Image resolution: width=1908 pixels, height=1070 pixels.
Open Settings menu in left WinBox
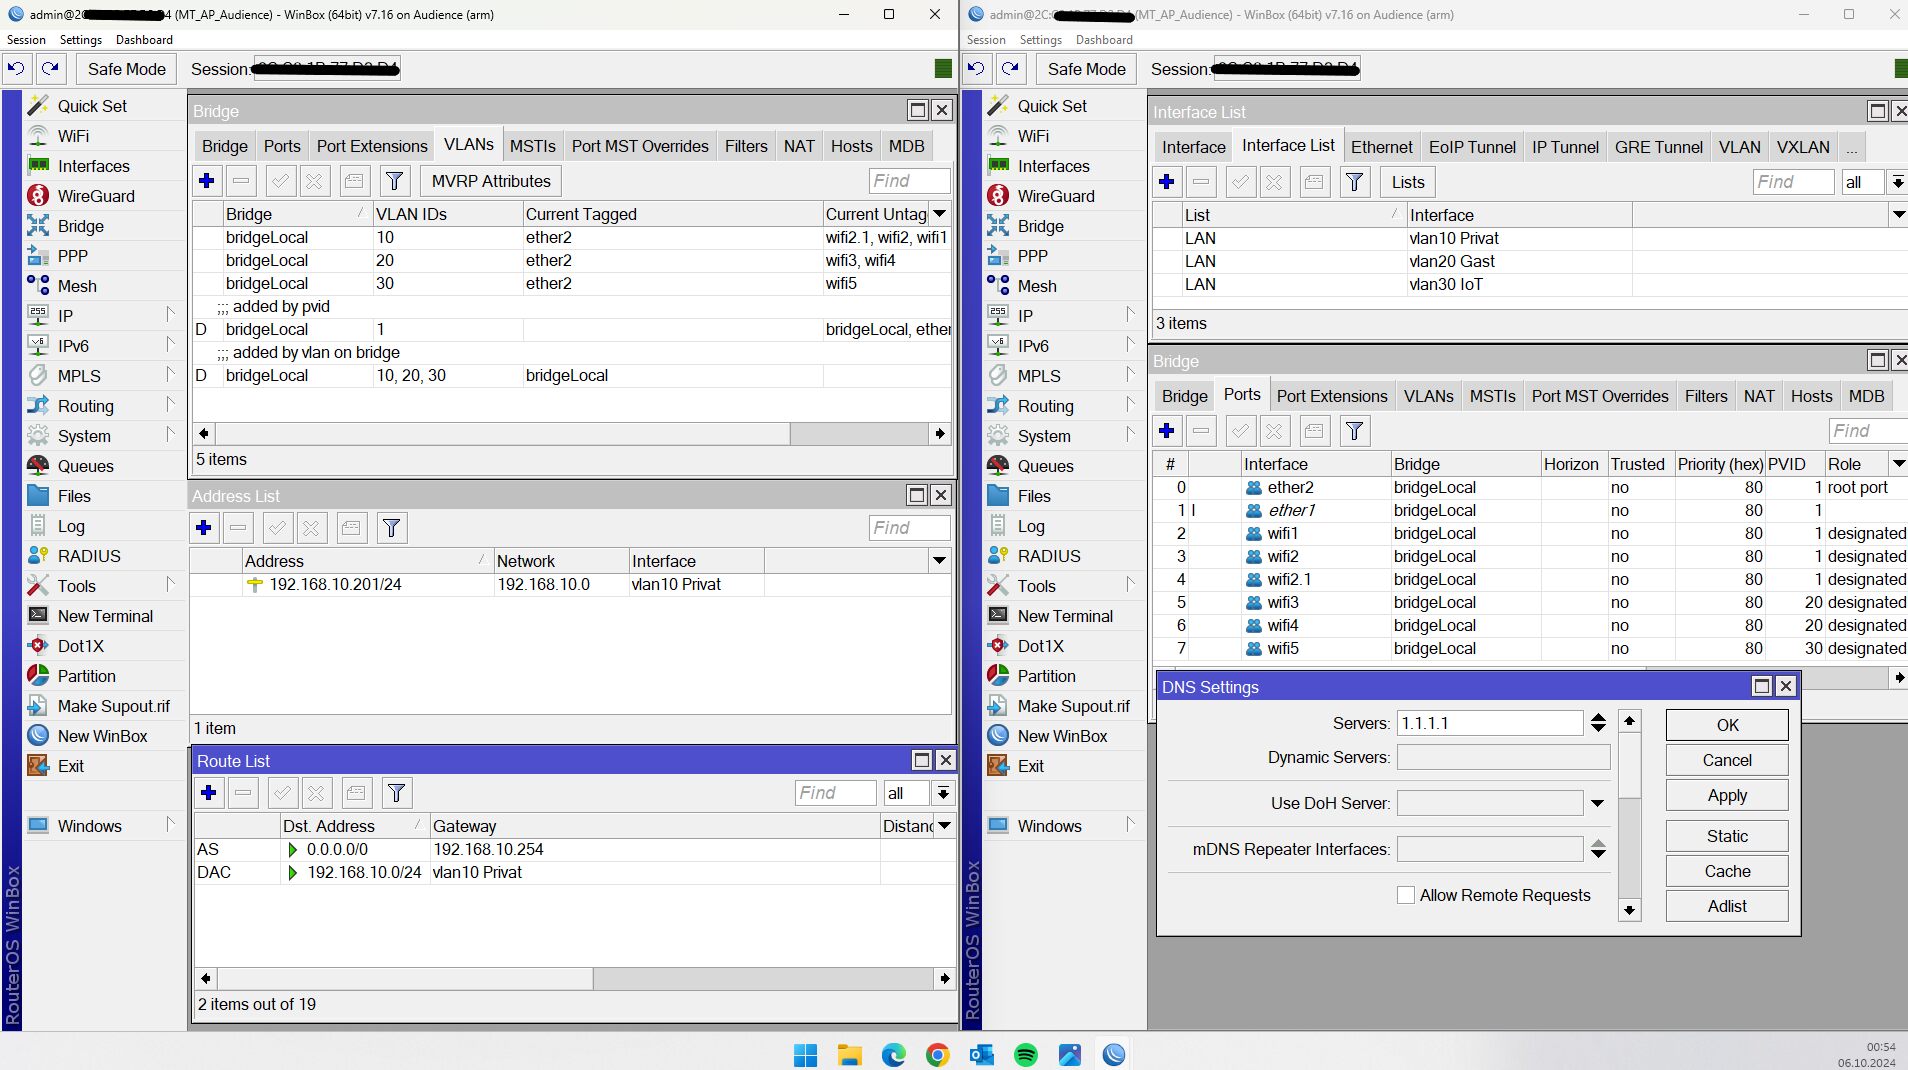(81, 40)
